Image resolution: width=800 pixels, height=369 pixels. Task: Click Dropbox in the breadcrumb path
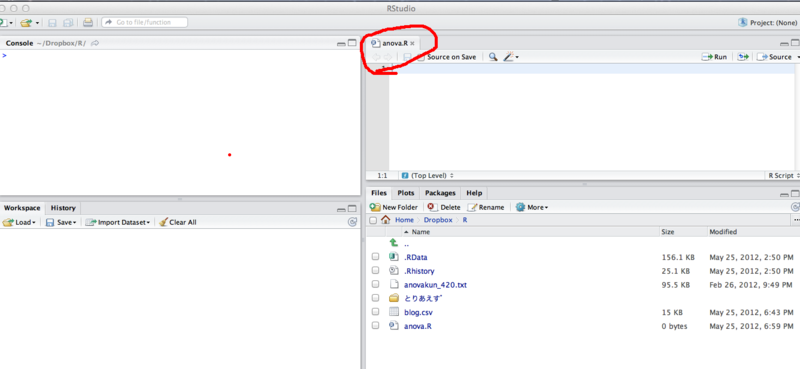pyautogui.click(x=438, y=220)
